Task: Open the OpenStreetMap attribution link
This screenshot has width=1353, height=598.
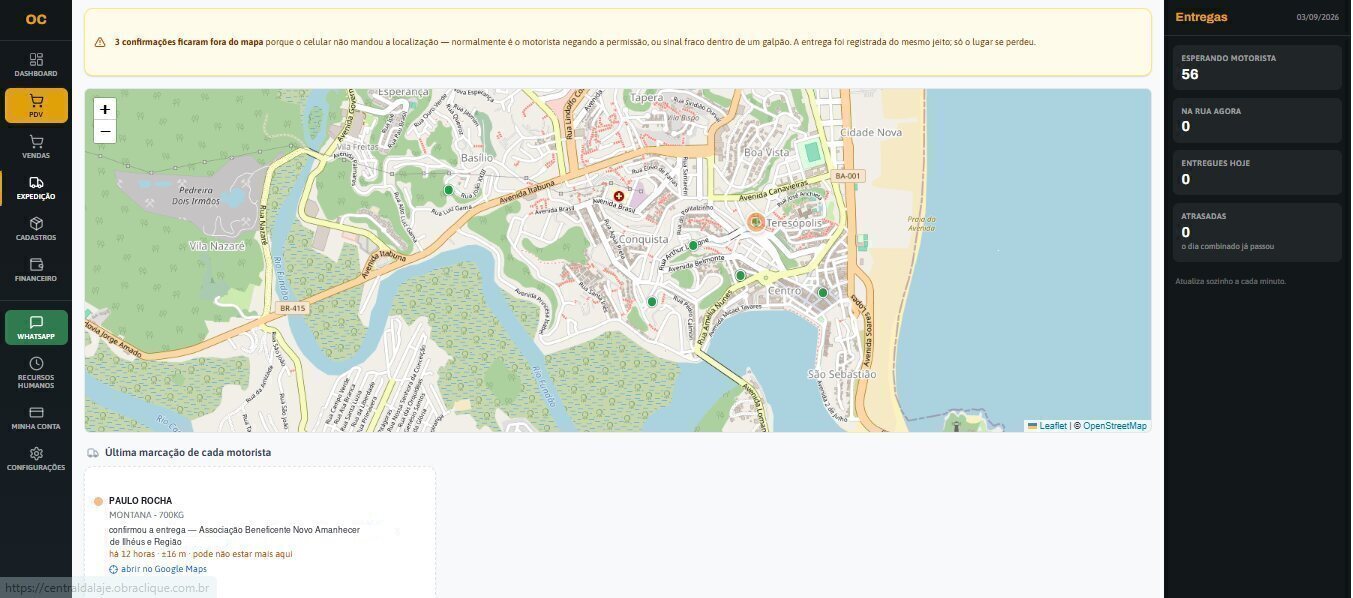Action: point(1115,426)
